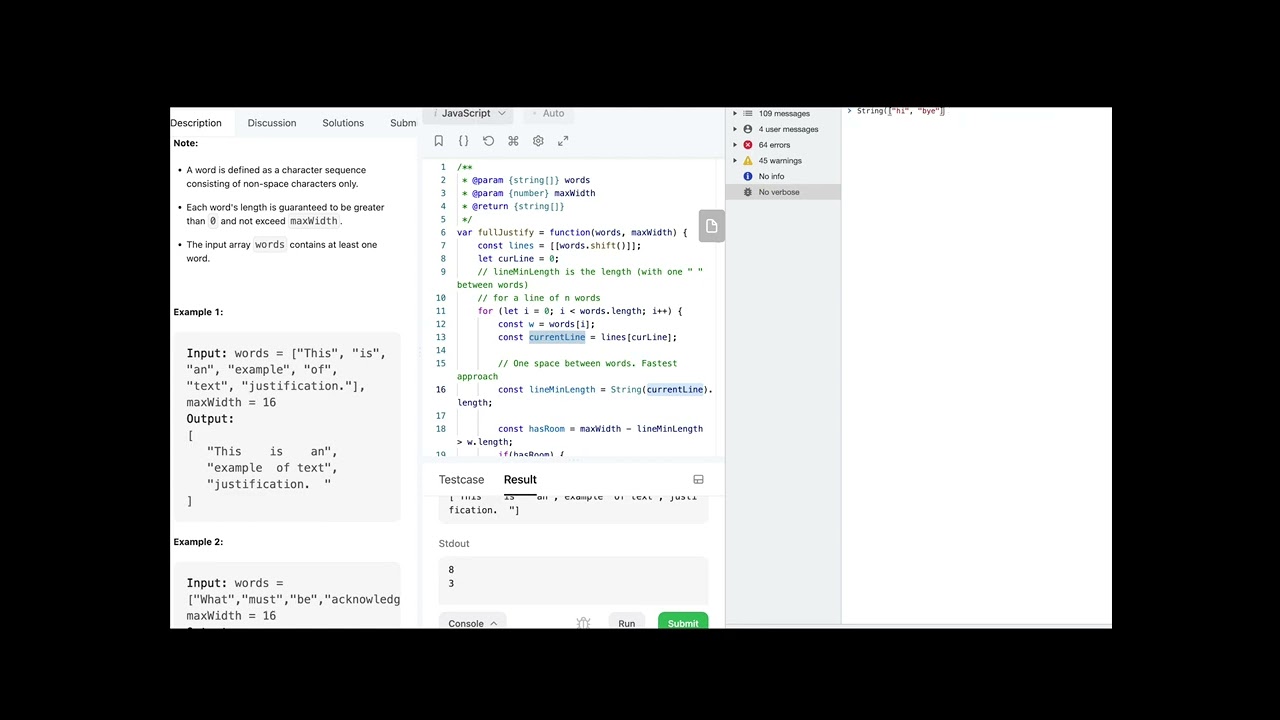1280x720 pixels.
Task: Expand the 64 errors group arrow
Action: [735, 145]
